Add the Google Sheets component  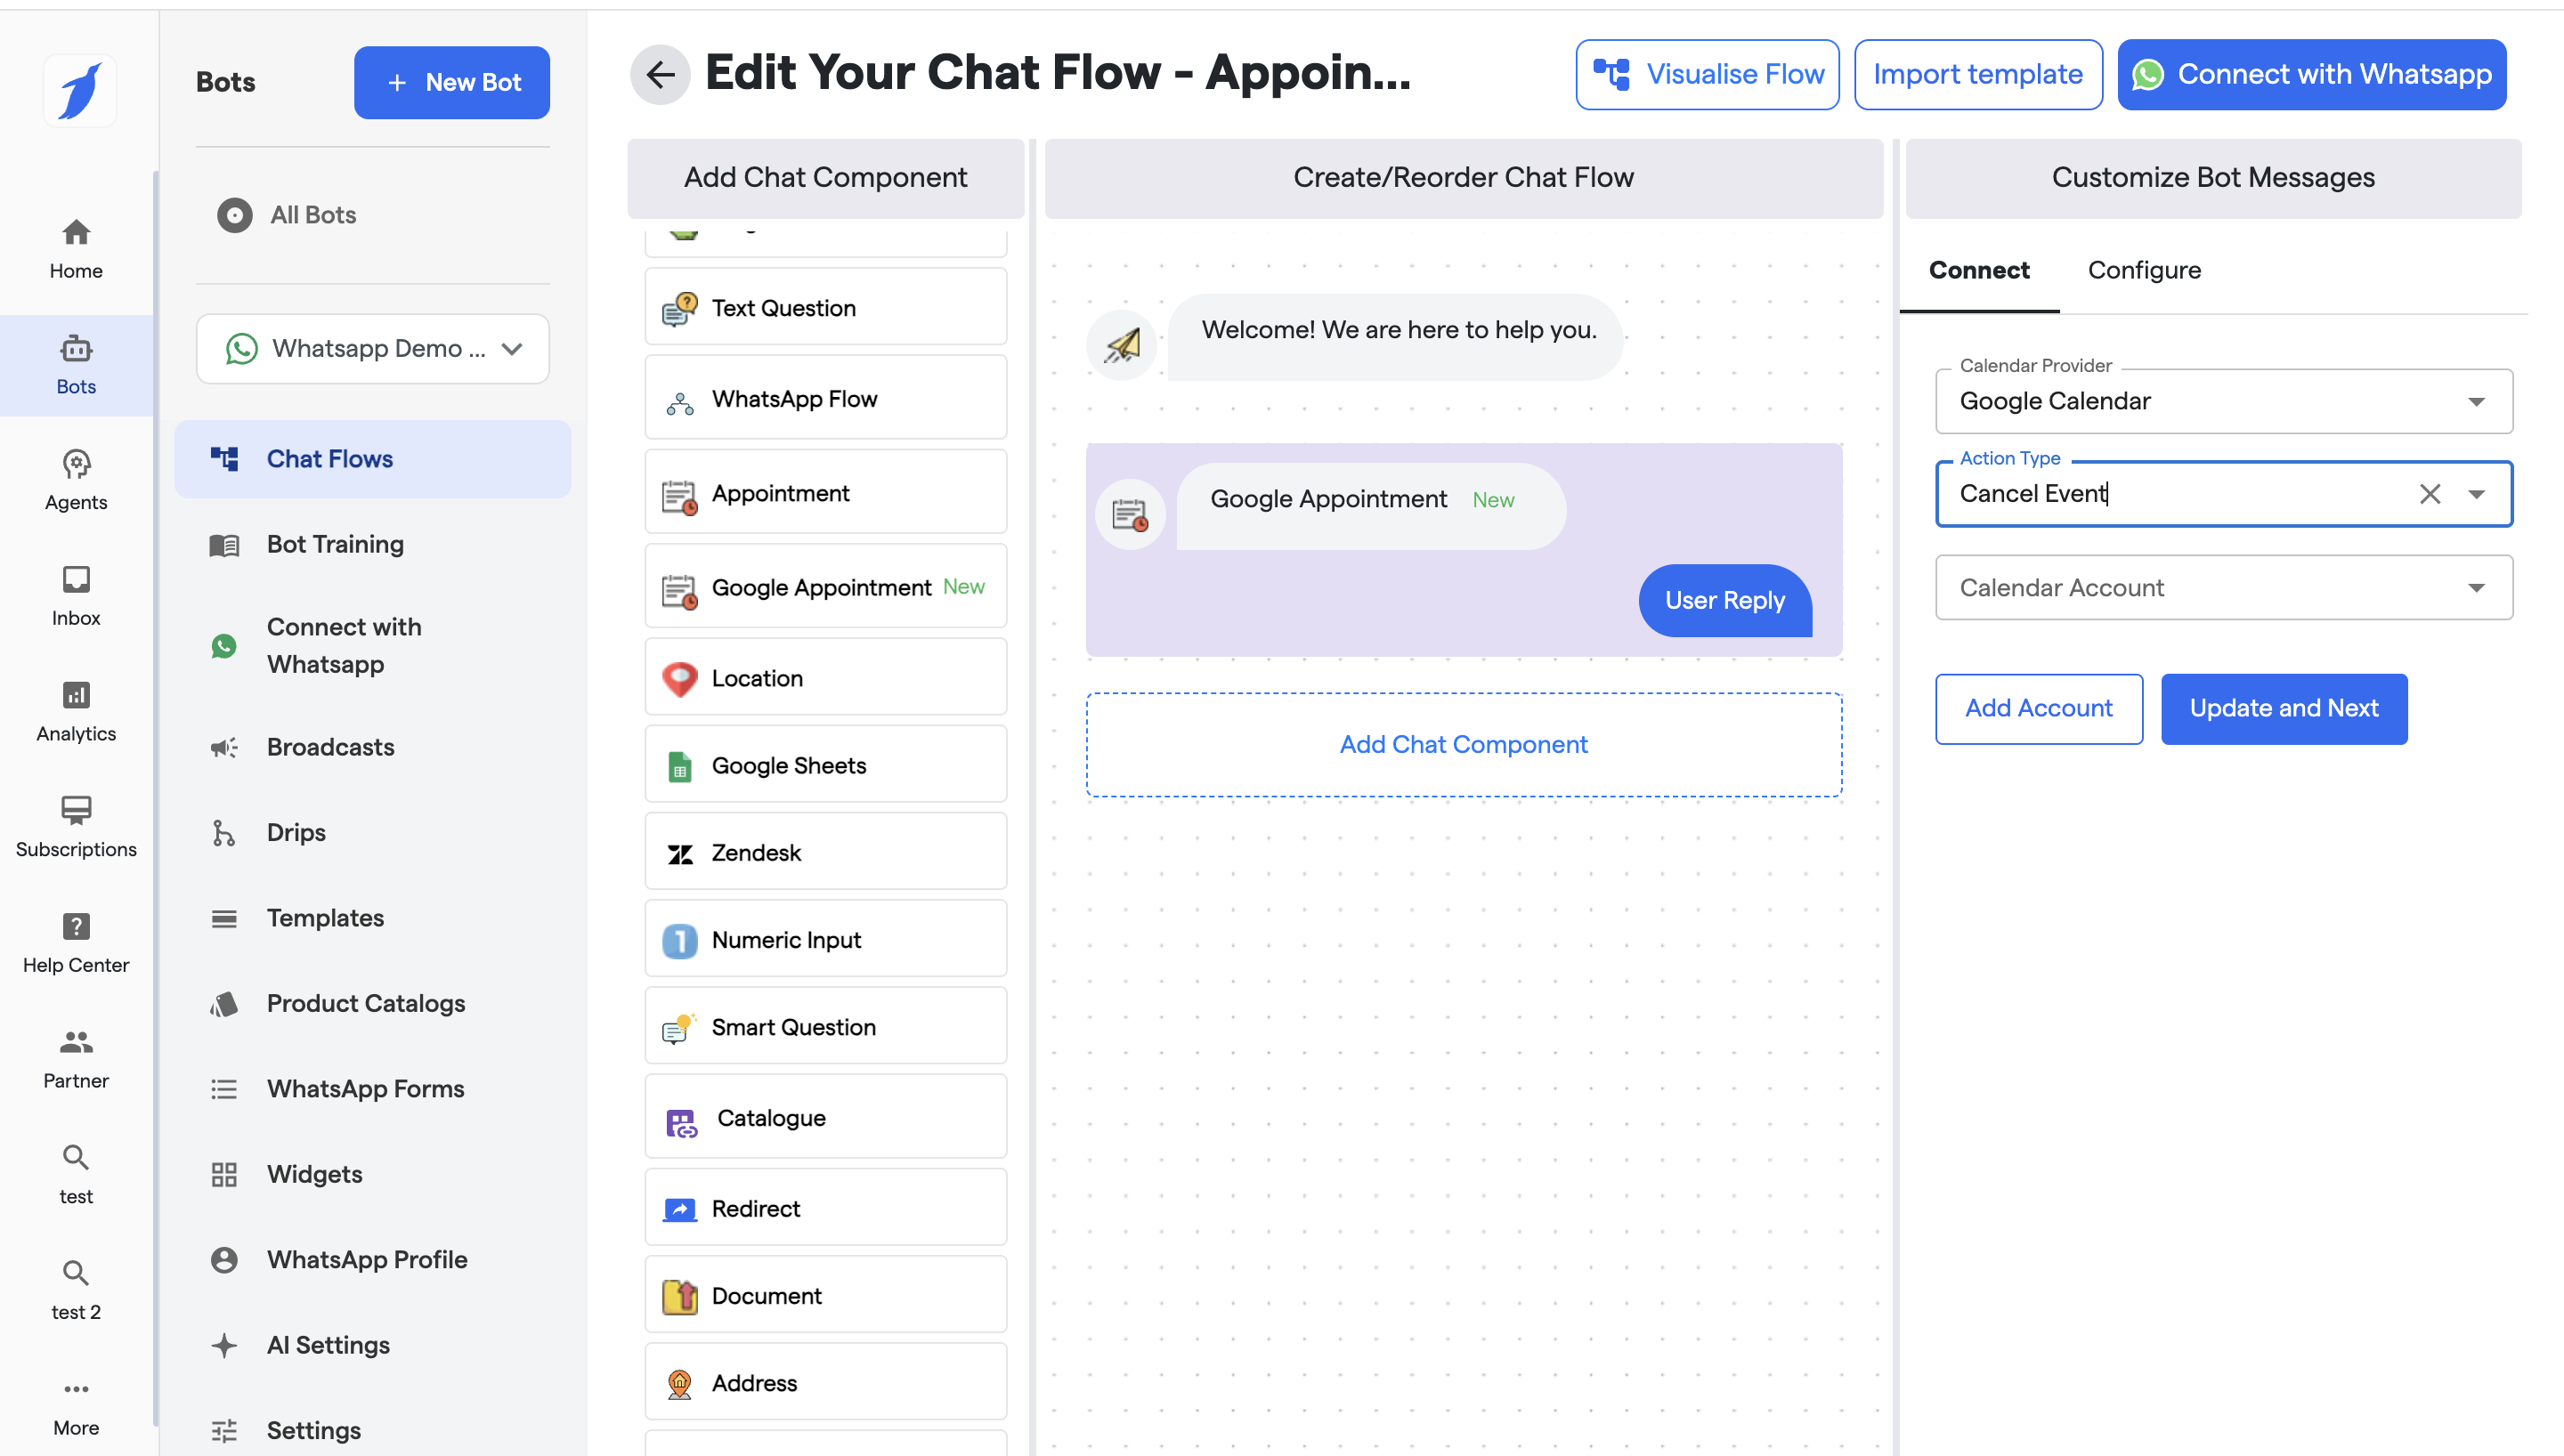[x=825, y=765]
